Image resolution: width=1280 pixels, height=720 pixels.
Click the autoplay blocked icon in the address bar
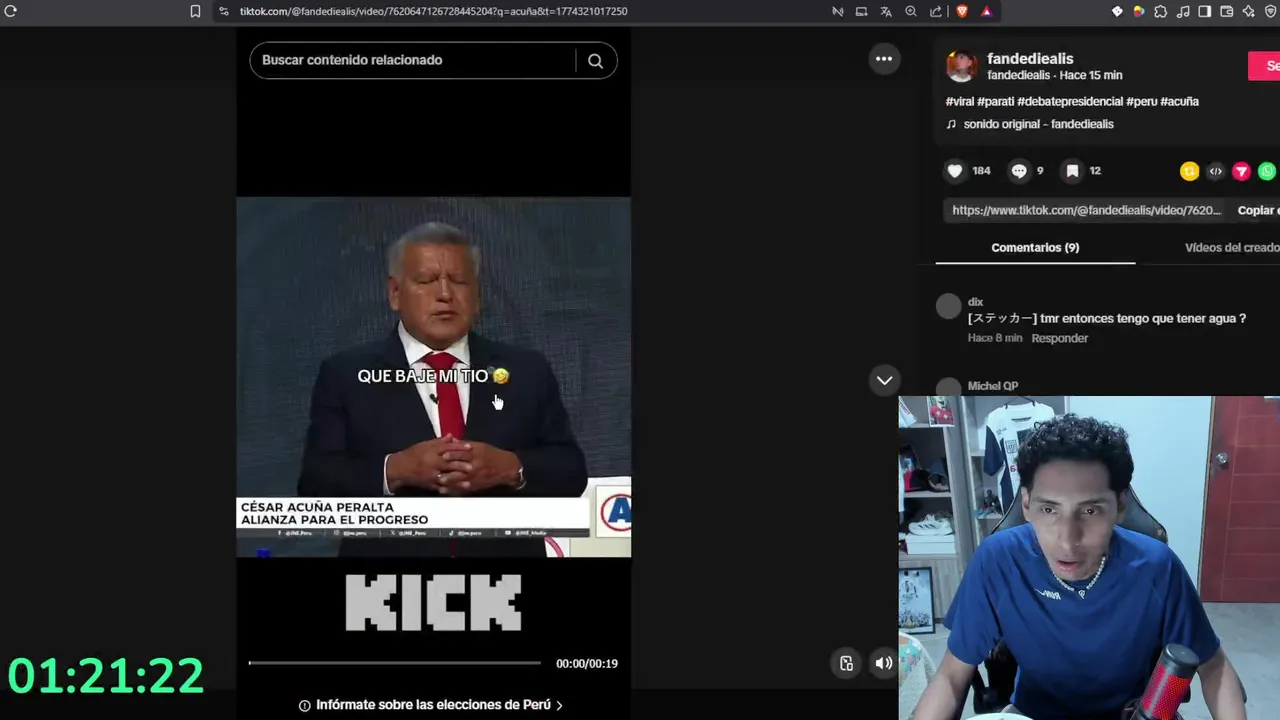(838, 11)
